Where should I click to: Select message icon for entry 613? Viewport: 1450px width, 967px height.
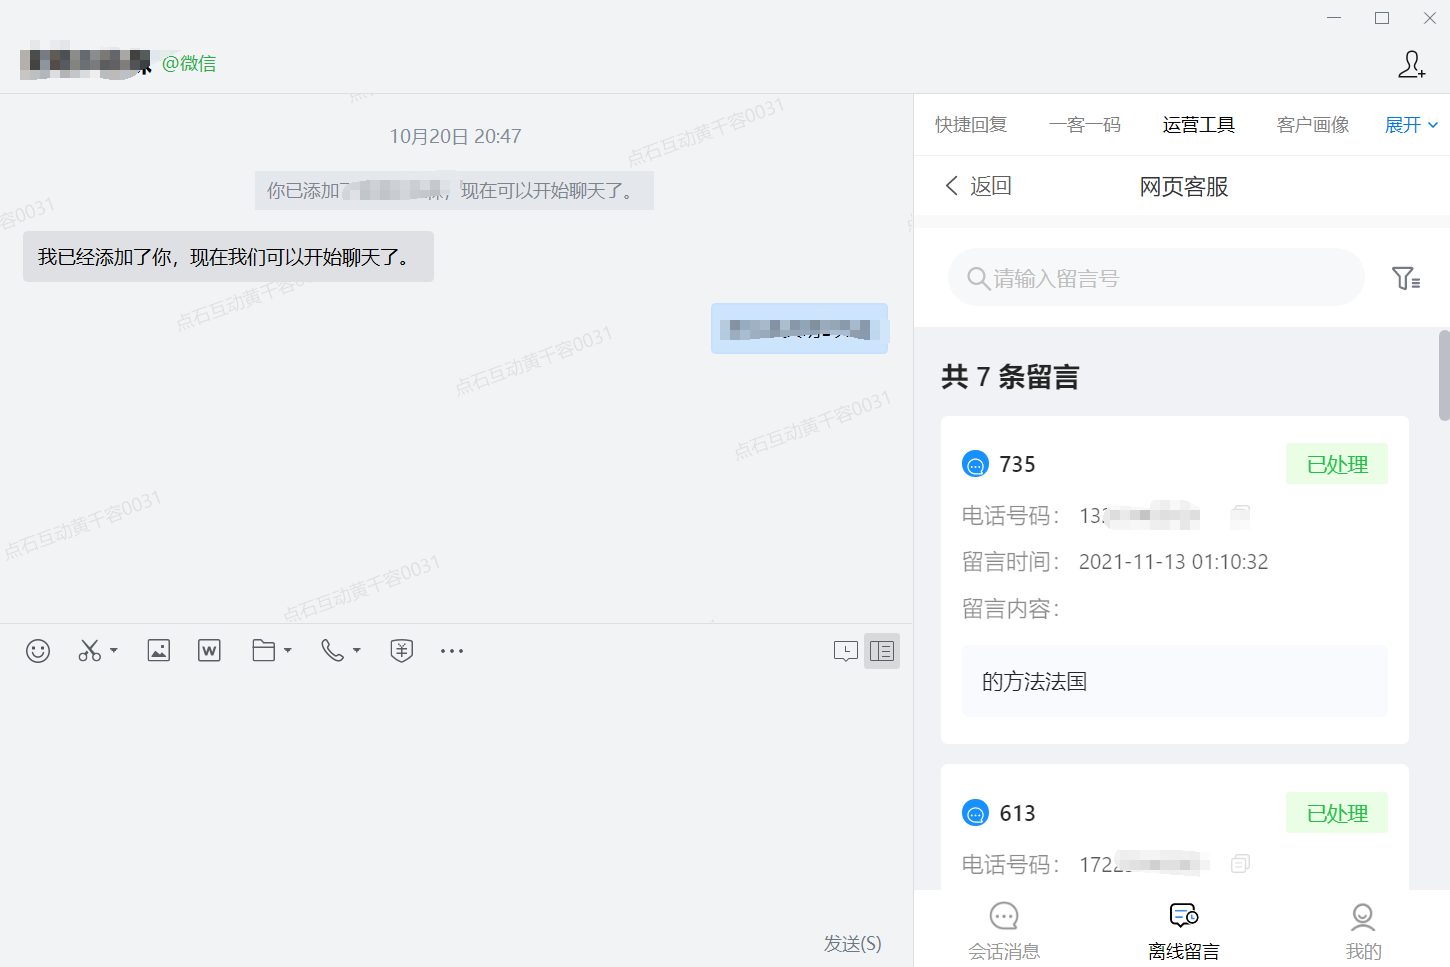click(975, 813)
